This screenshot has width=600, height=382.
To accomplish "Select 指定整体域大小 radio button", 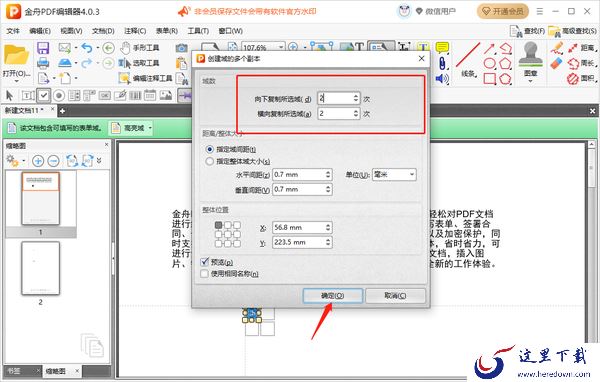I will (209, 161).
